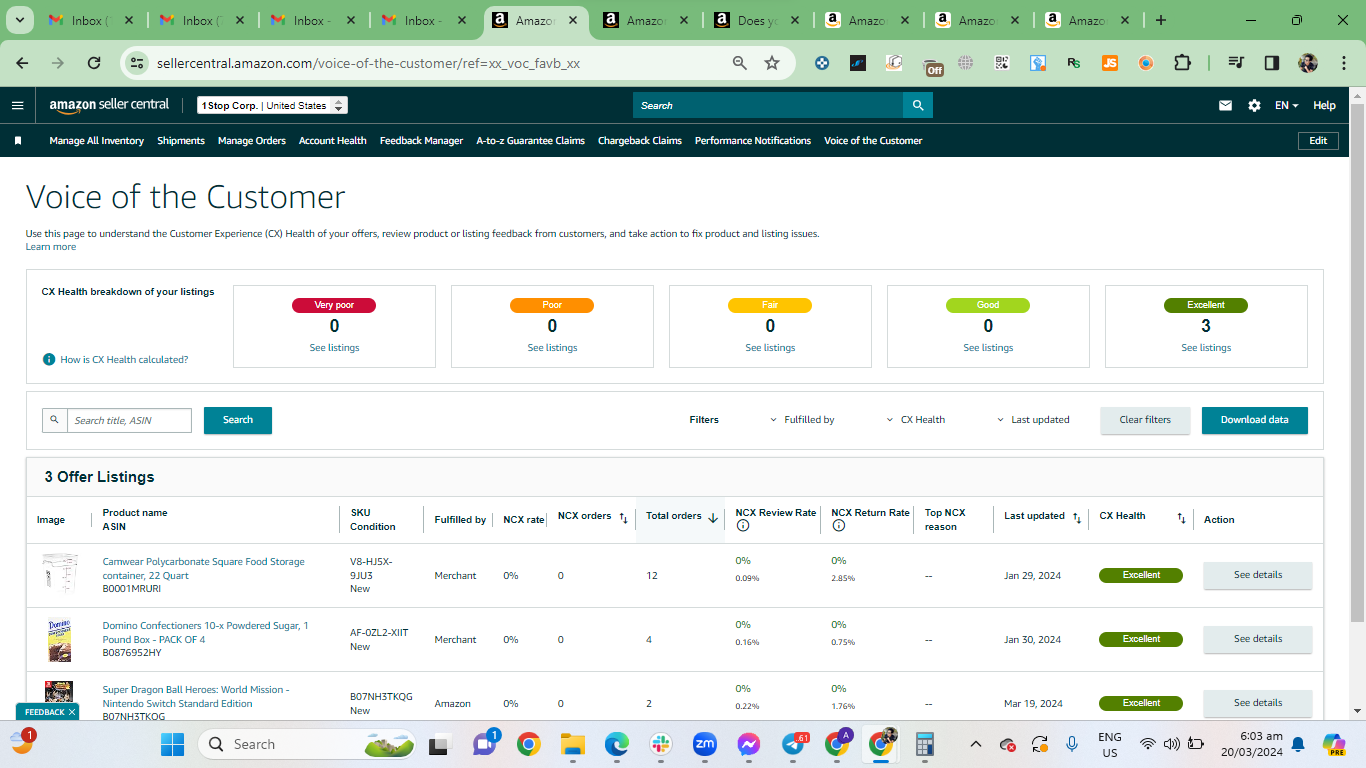
Task: Open Telegram from taskbar
Action: point(795,744)
